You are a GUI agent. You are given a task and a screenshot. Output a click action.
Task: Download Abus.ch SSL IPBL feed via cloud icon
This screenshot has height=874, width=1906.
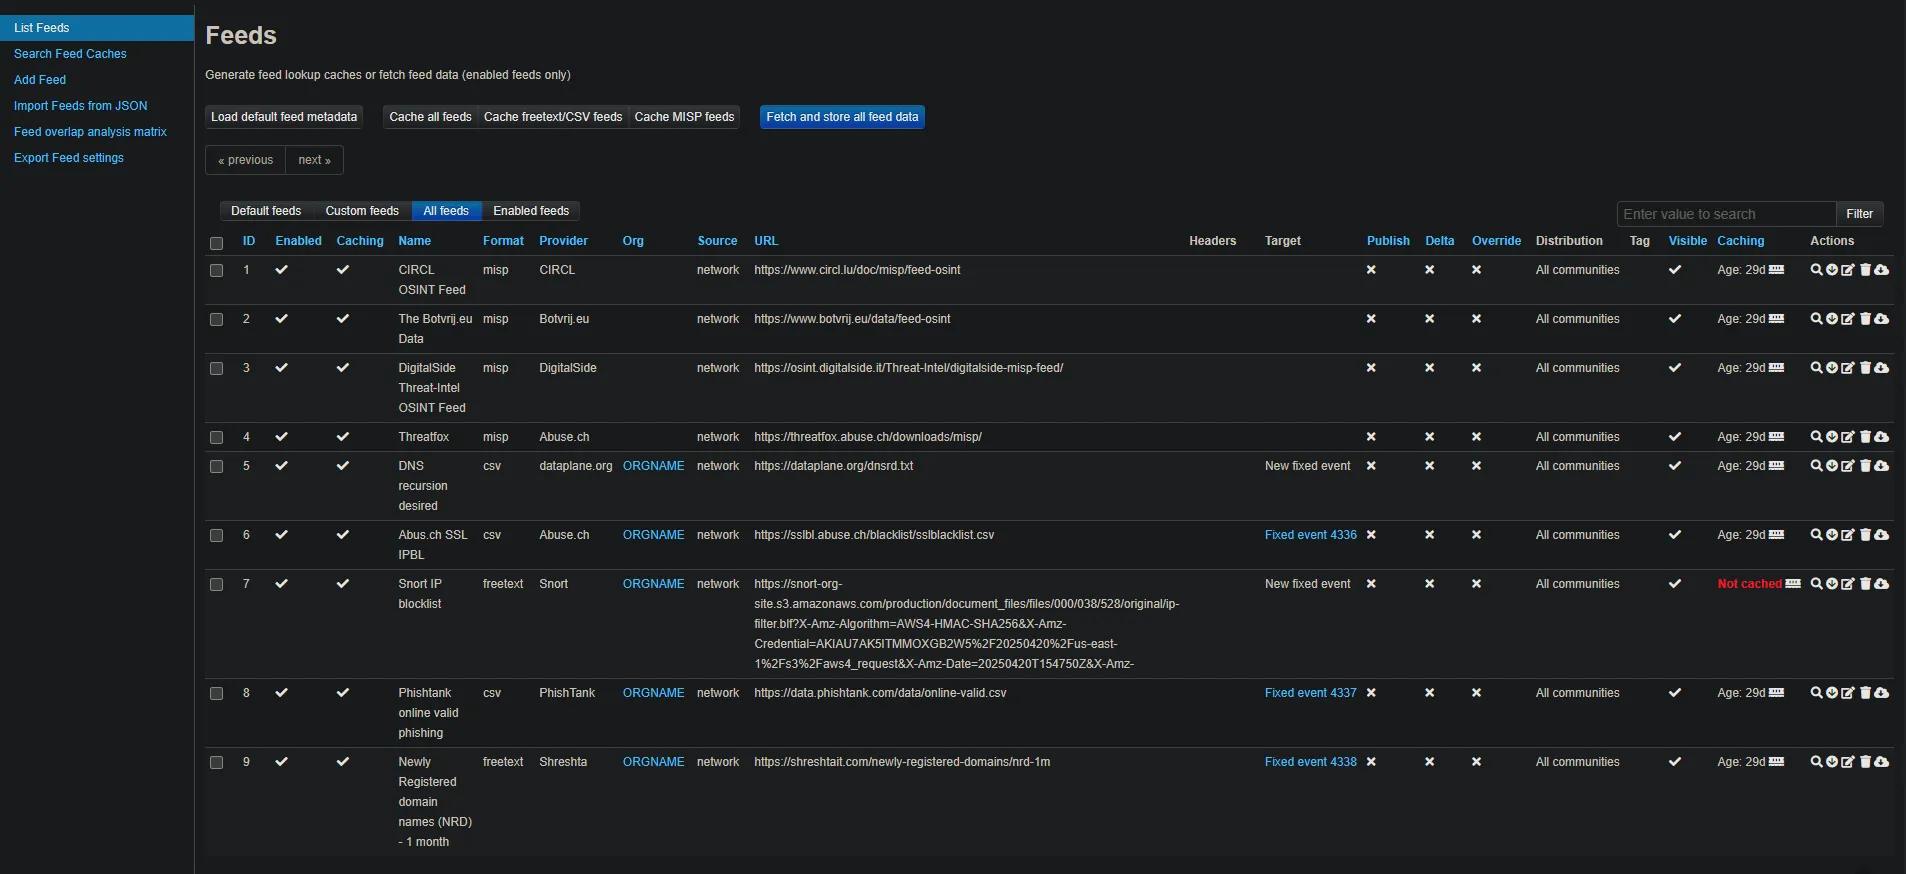pos(1882,535)
